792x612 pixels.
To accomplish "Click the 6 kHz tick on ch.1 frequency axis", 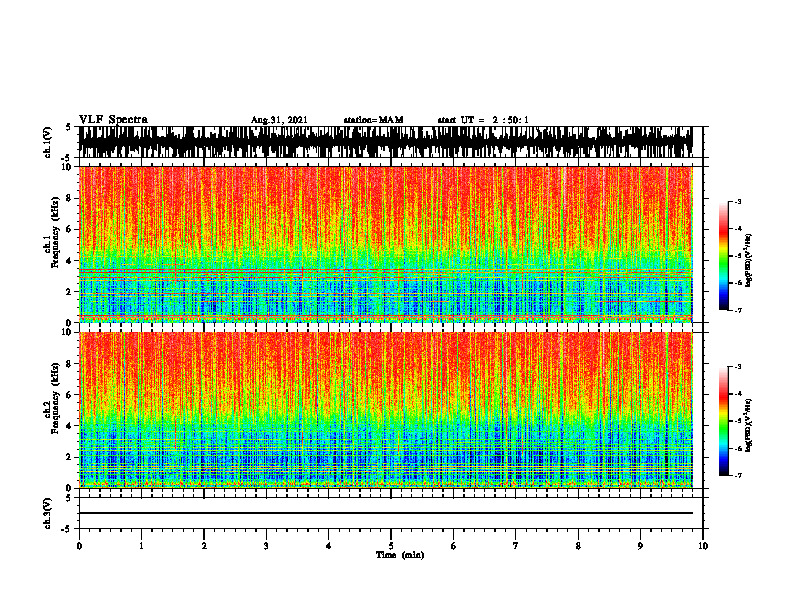I will click(70, 229).
